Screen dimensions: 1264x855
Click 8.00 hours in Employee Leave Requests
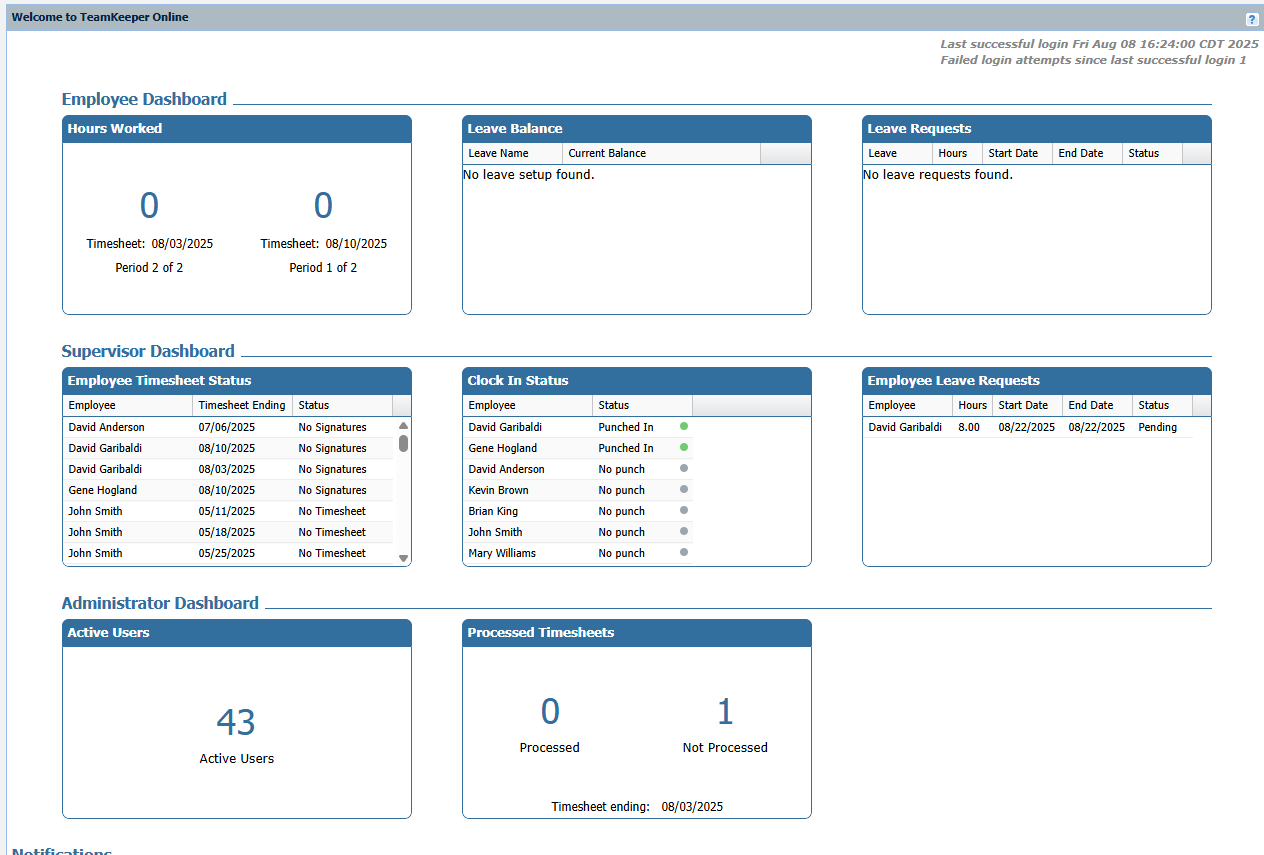coord(969,427)
